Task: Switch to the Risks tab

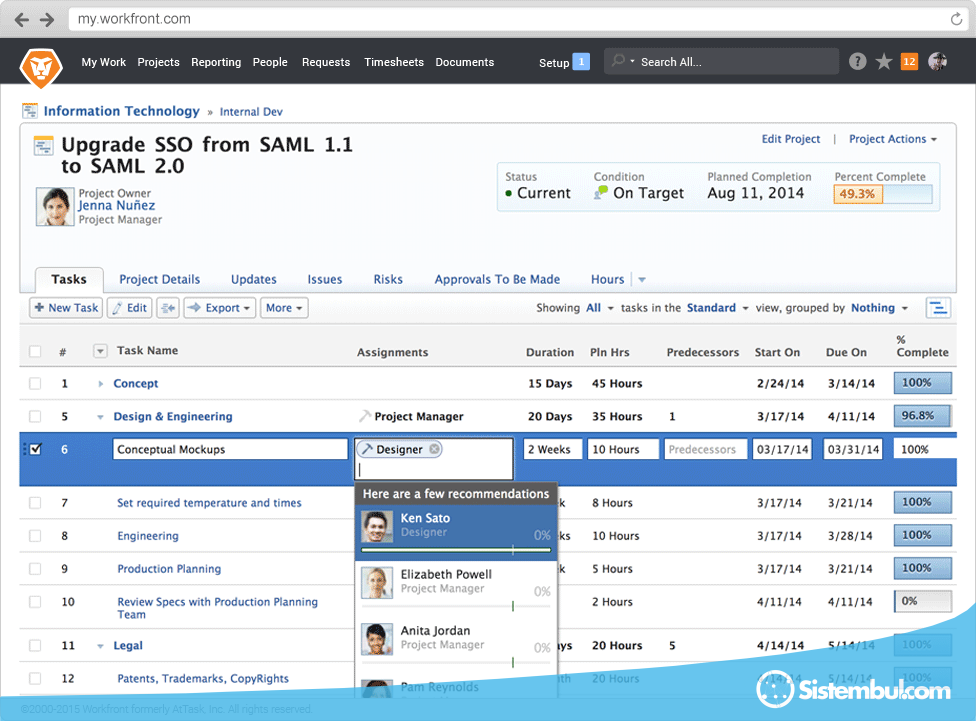Action: (x=388, y=280)
